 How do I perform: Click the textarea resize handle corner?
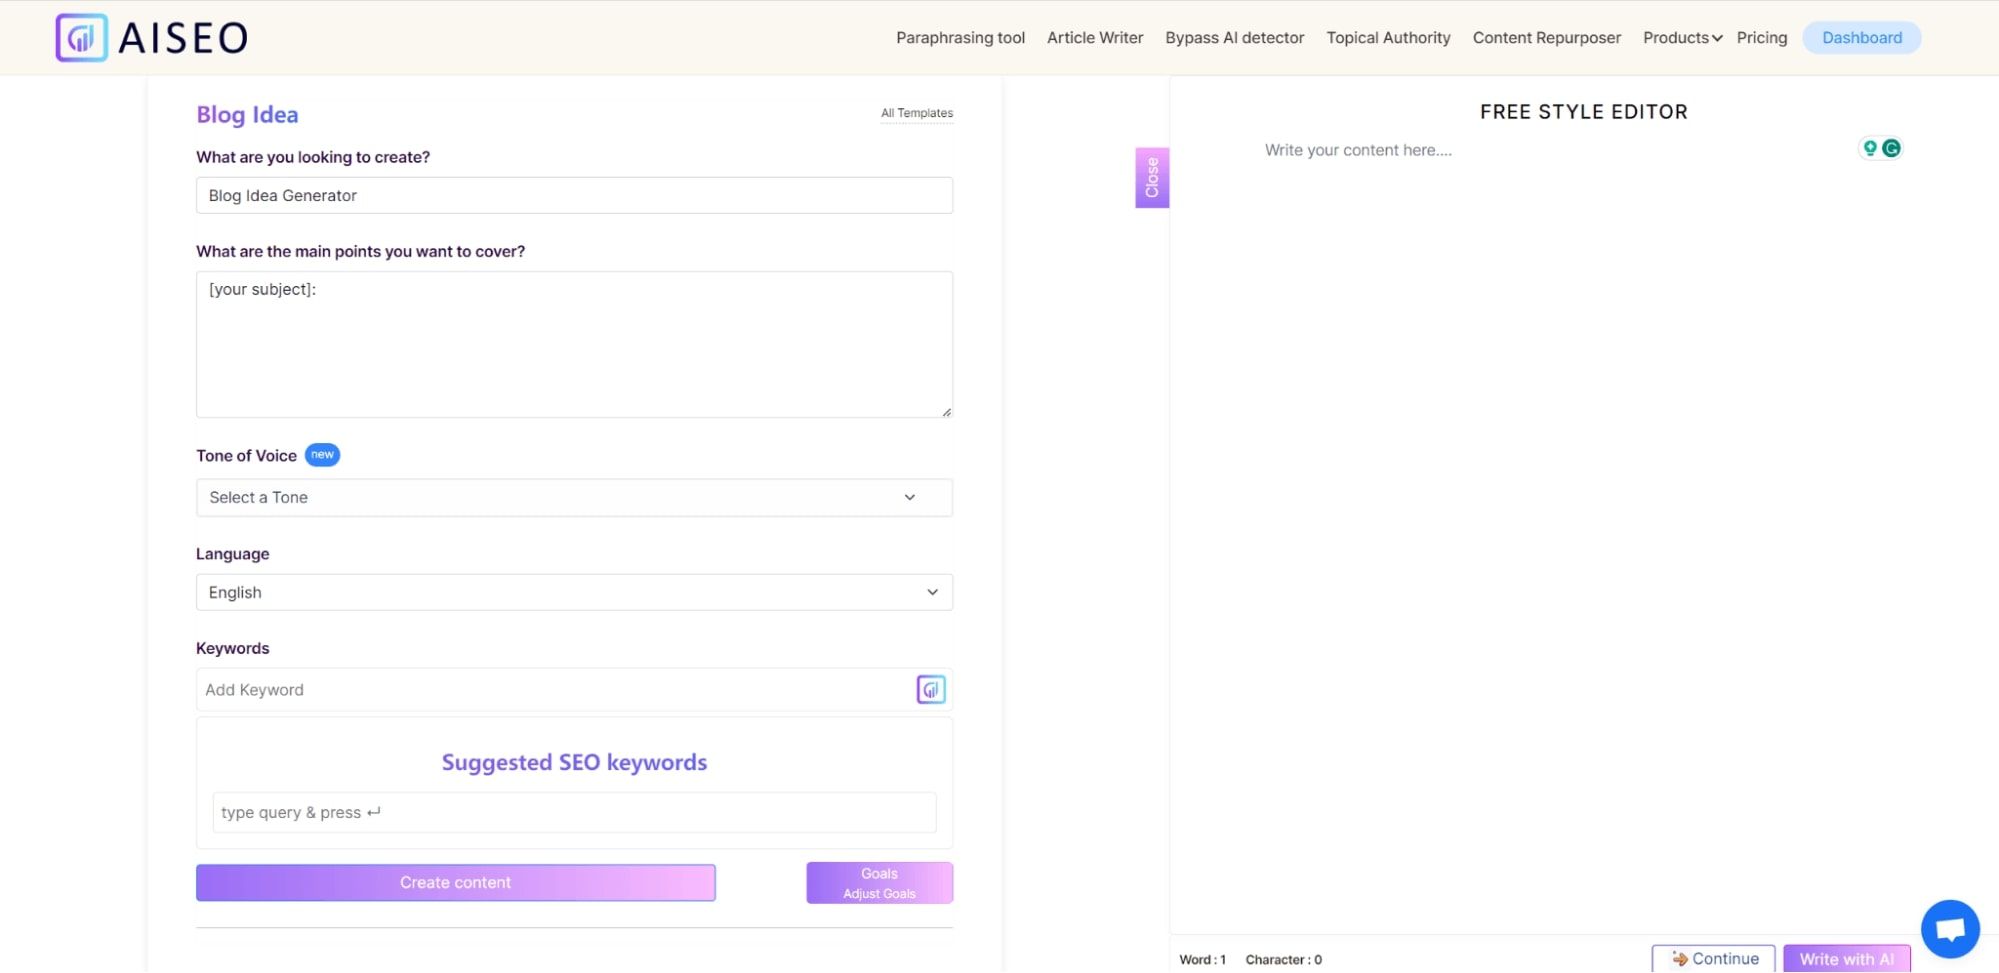pyautogui.click(x=946, y=411)
